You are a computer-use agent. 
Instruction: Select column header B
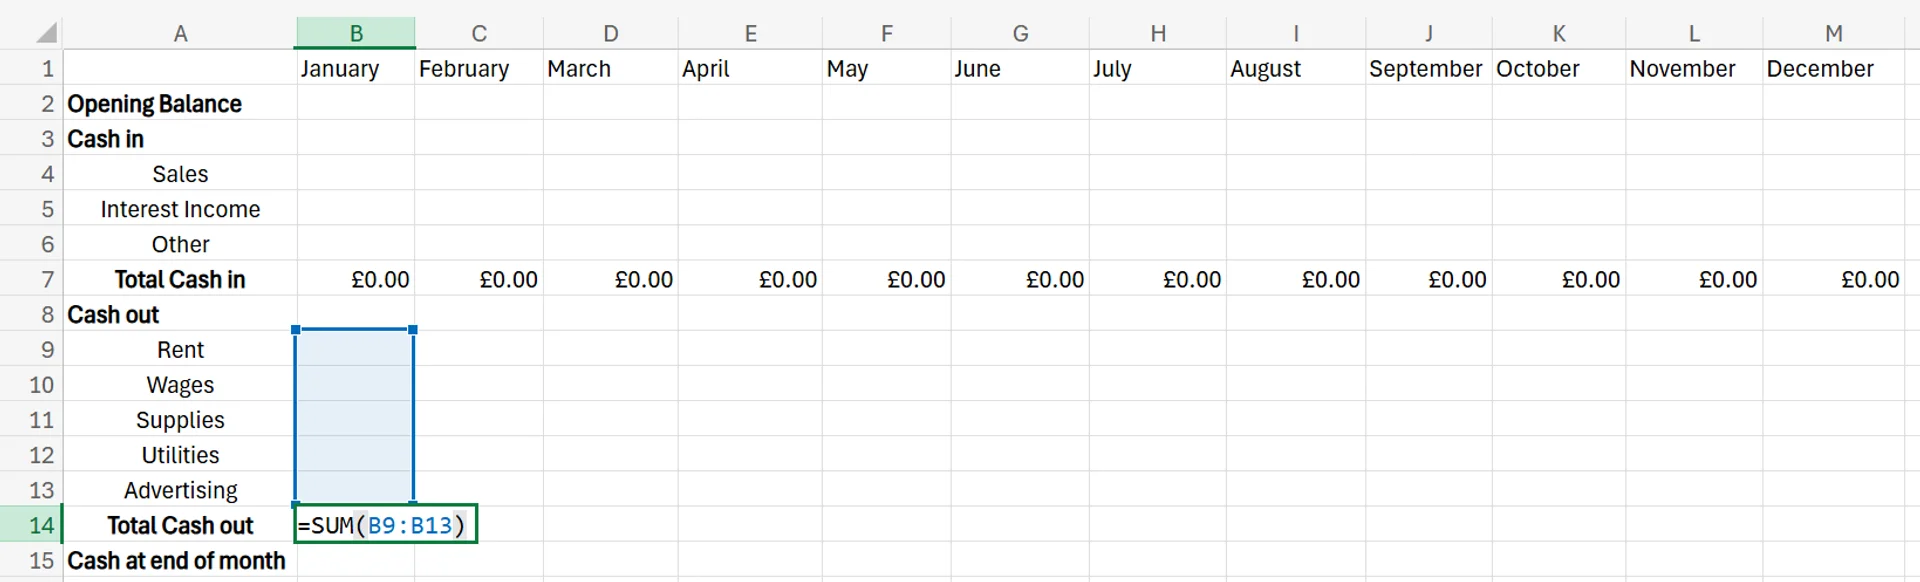[355, 32]
